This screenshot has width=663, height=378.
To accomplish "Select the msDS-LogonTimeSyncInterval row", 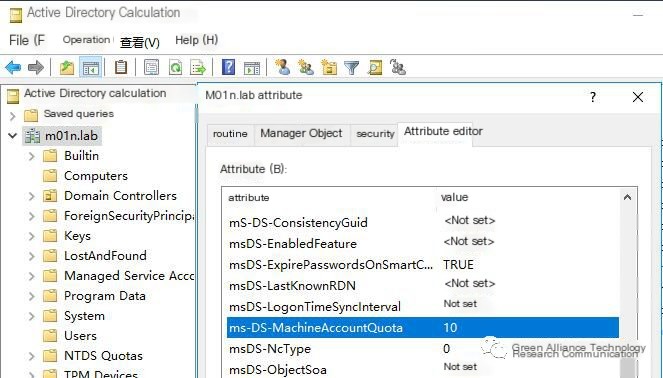I will click(423, 307).
